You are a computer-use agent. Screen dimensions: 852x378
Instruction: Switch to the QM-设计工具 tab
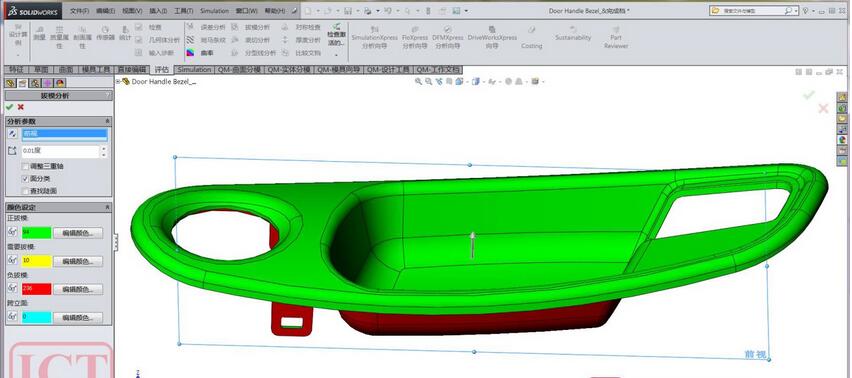pos(389,70)
